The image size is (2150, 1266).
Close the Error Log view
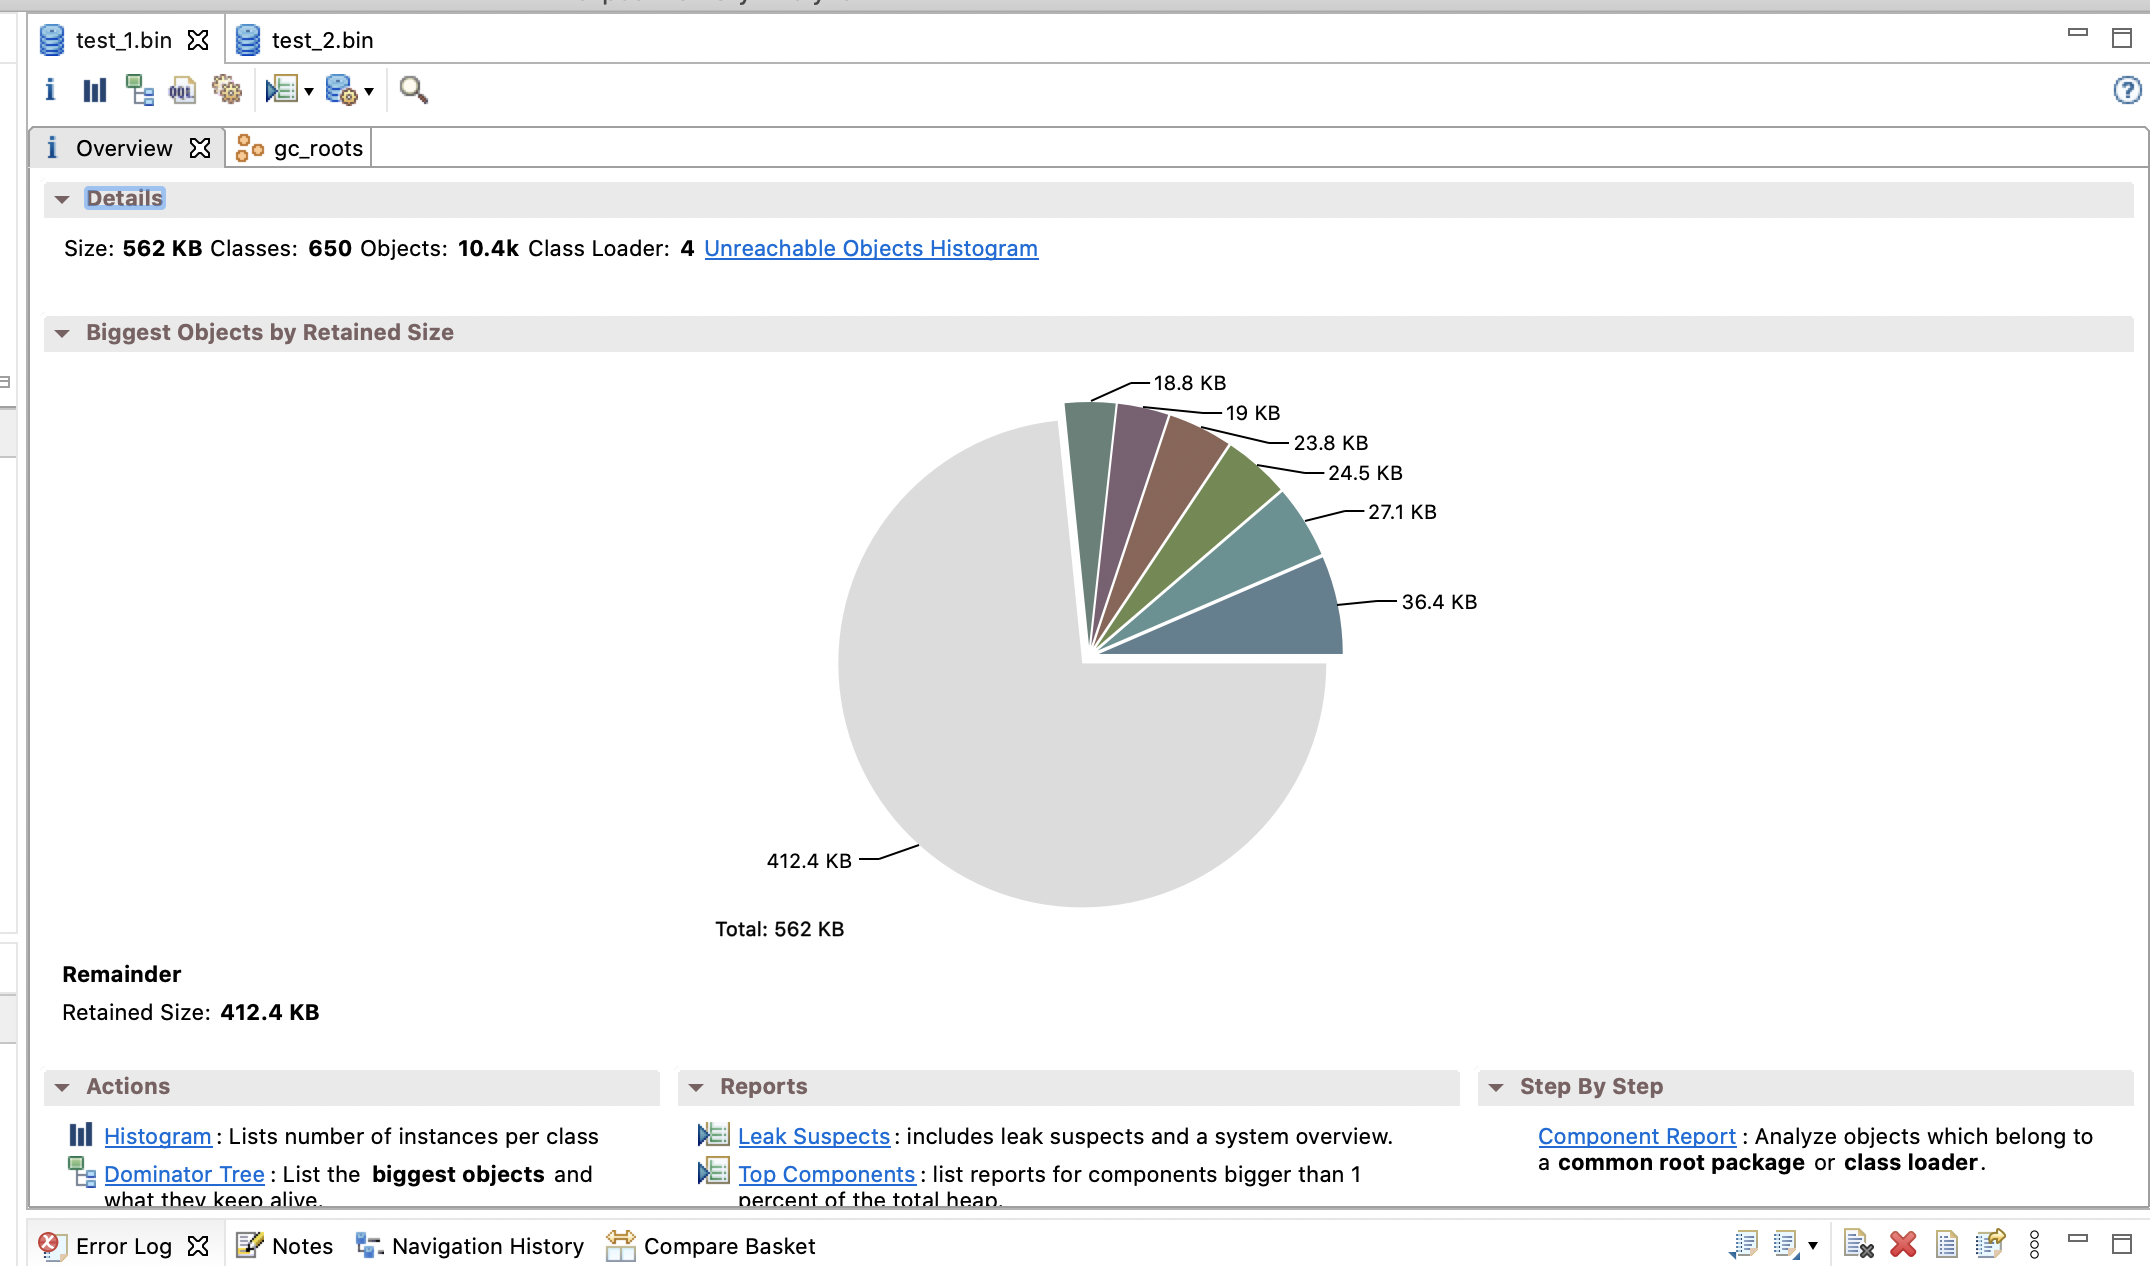click(x=198, y=1245)
